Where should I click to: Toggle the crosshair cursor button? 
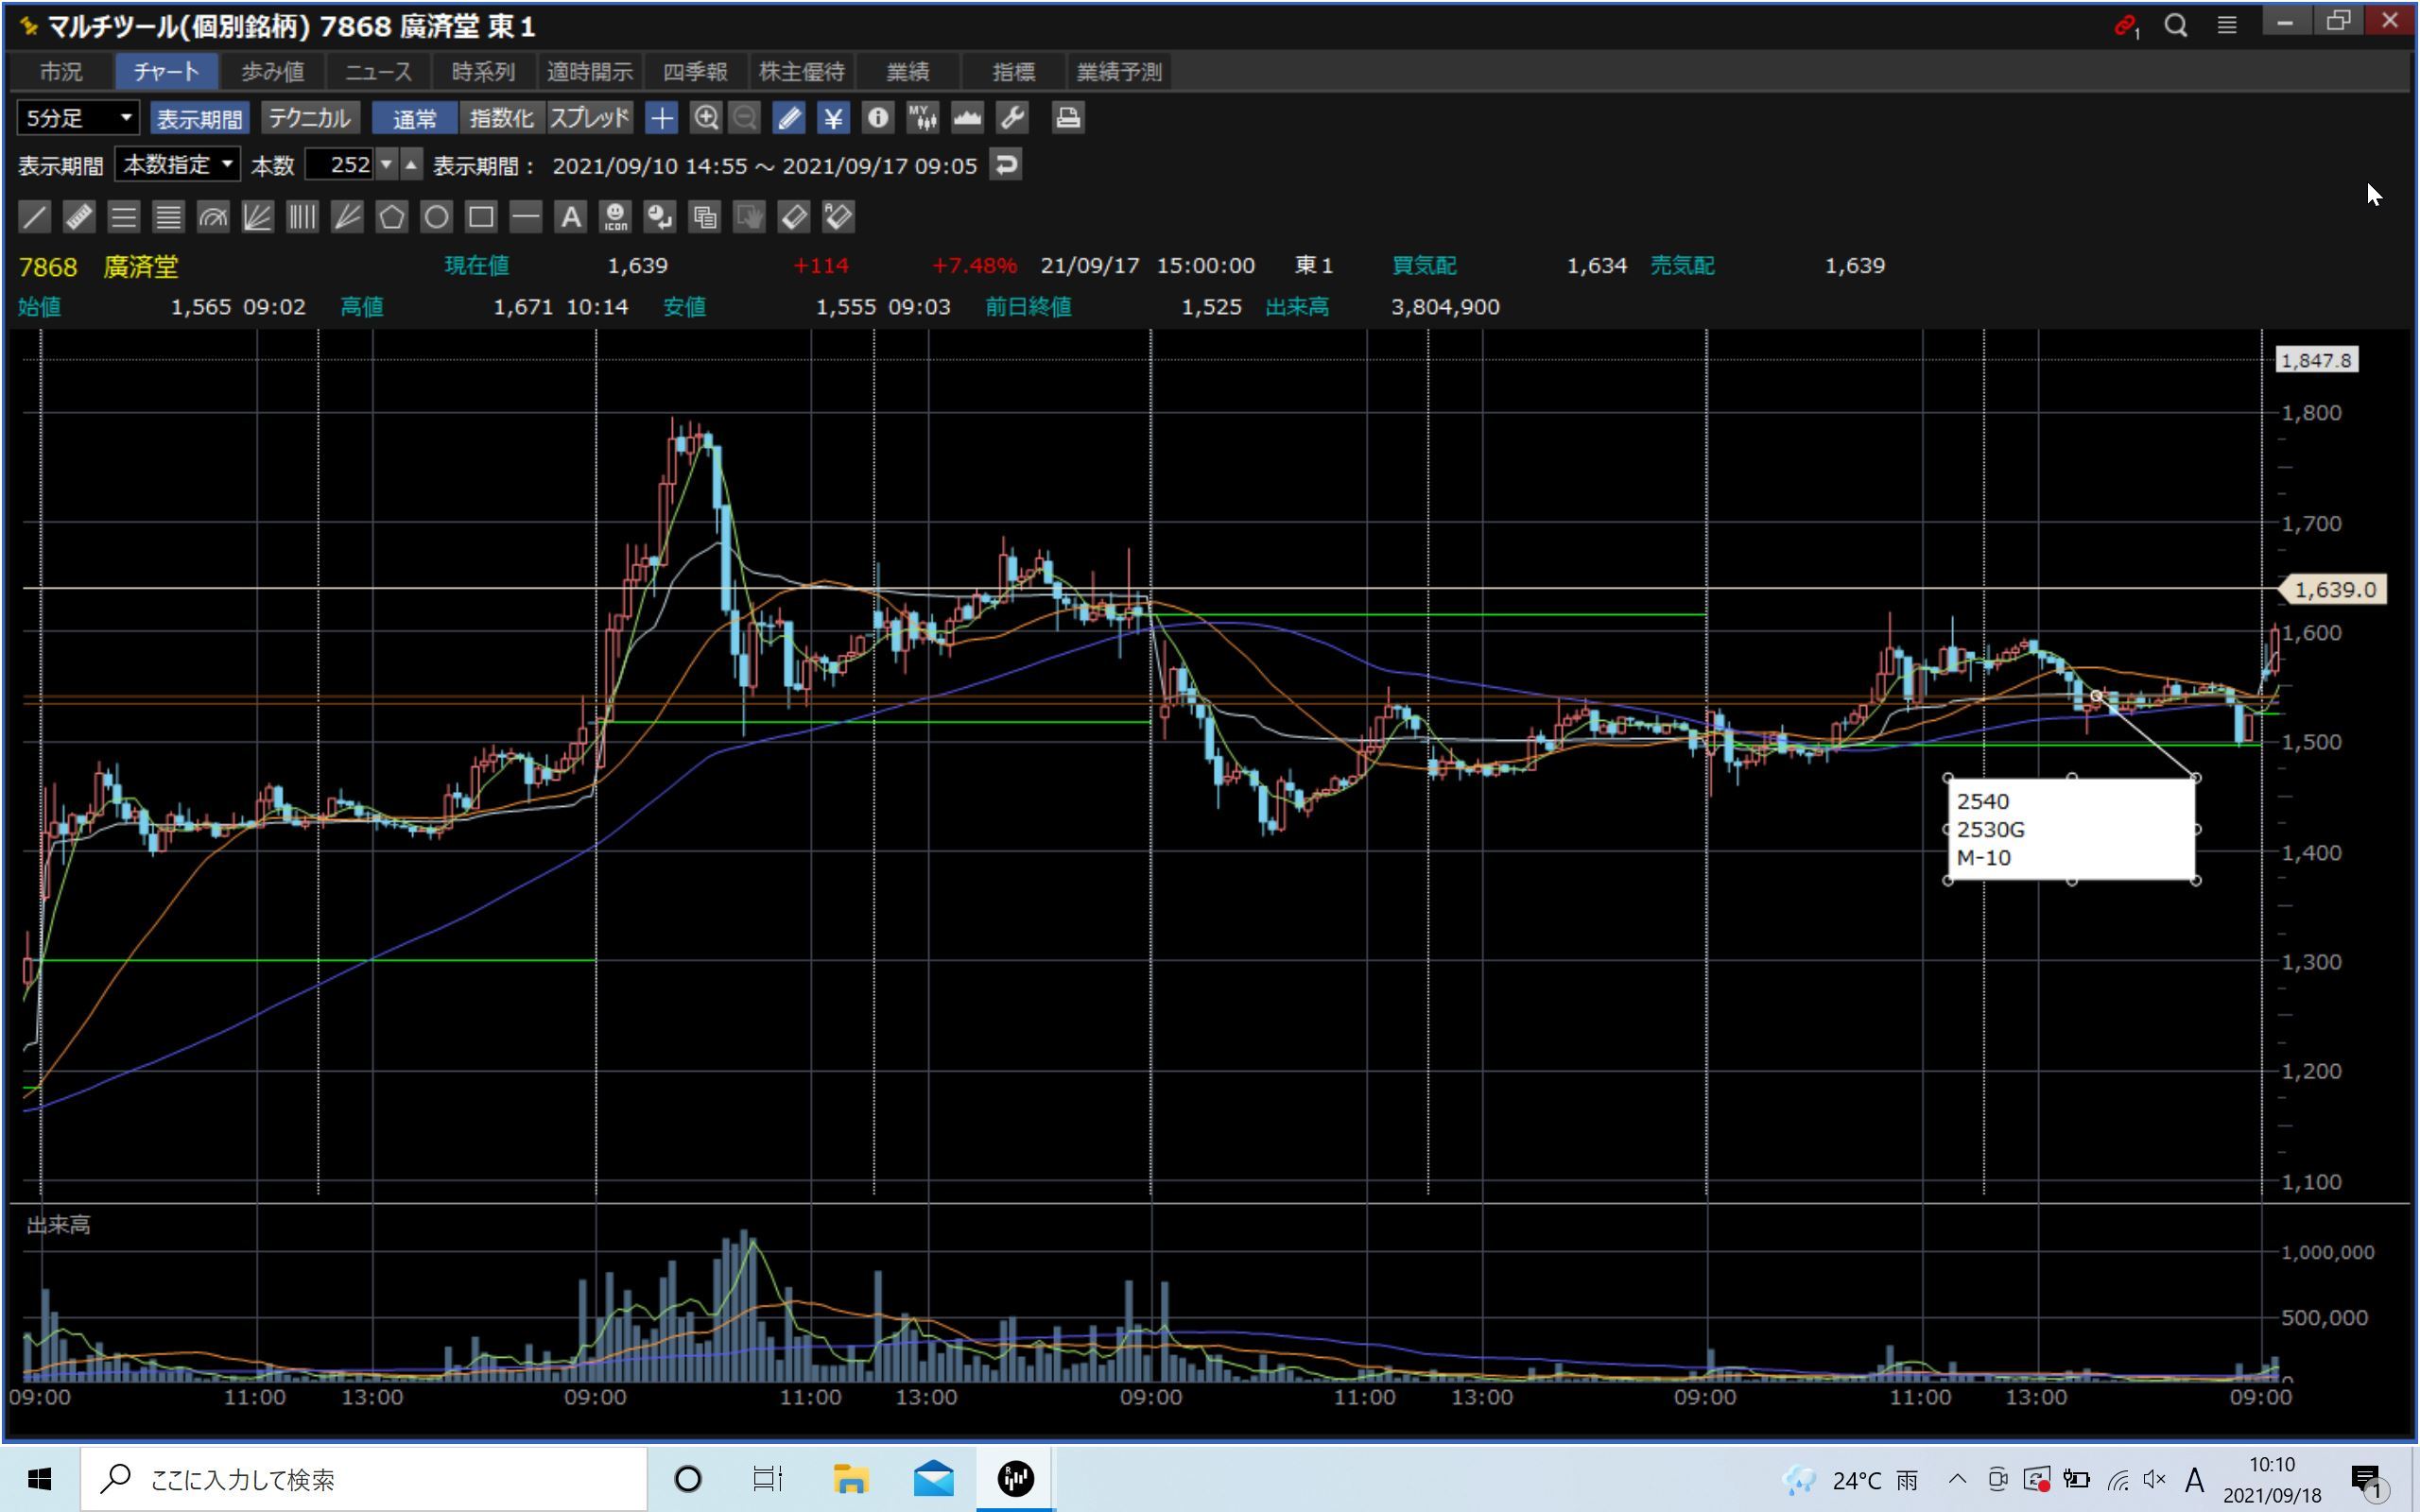point(661,118)
